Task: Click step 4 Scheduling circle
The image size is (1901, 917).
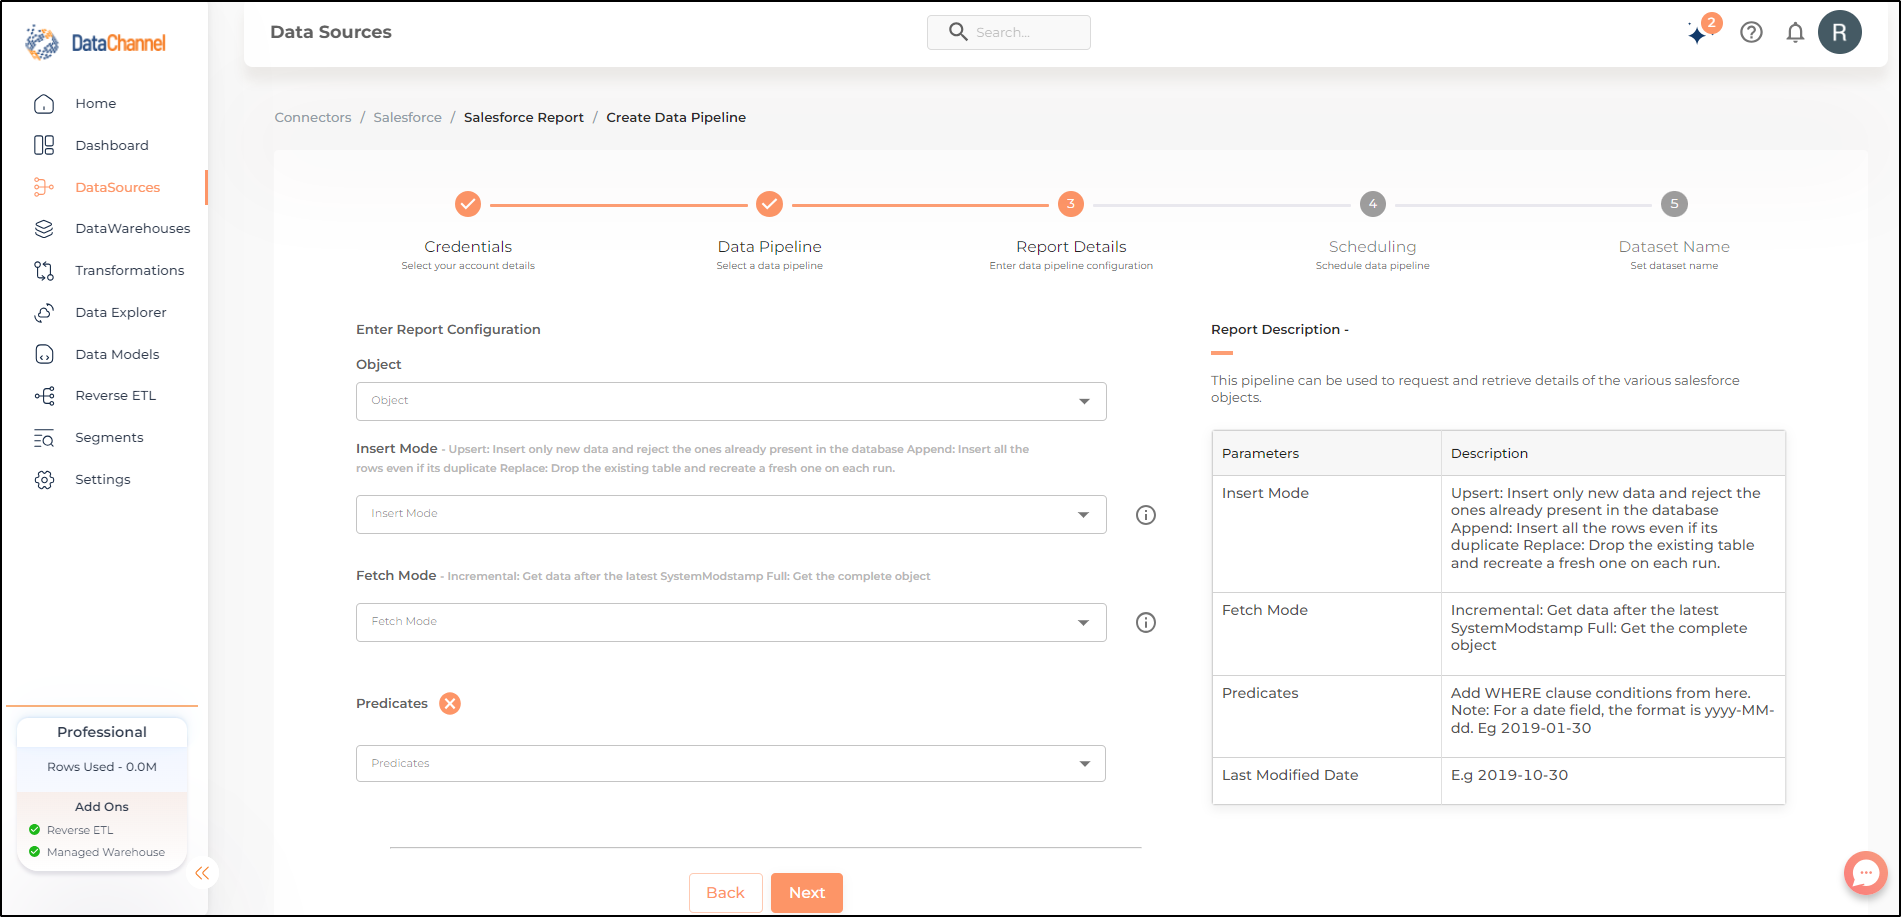Action: click(1373, 204)
